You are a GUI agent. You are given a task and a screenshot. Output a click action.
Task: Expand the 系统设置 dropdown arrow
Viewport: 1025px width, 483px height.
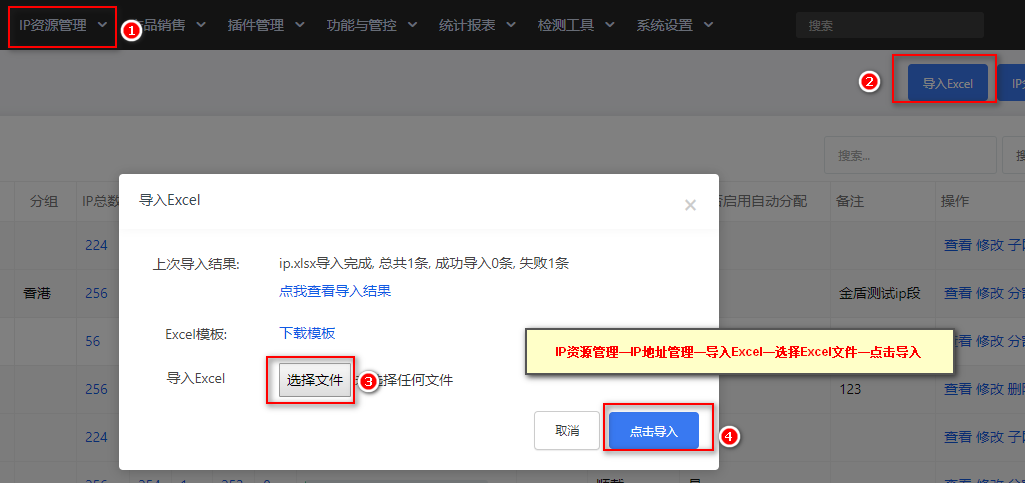[709, 25]
